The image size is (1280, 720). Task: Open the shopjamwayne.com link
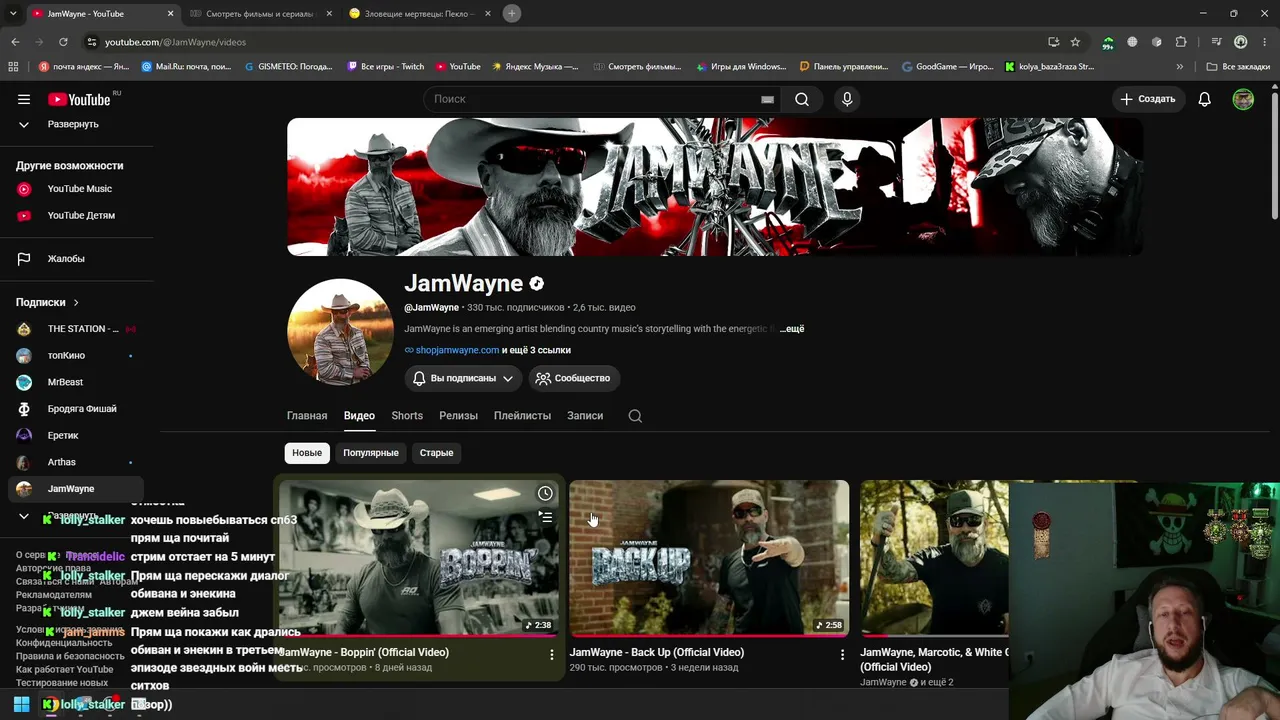pyautogui.click(x=457, y=350)
